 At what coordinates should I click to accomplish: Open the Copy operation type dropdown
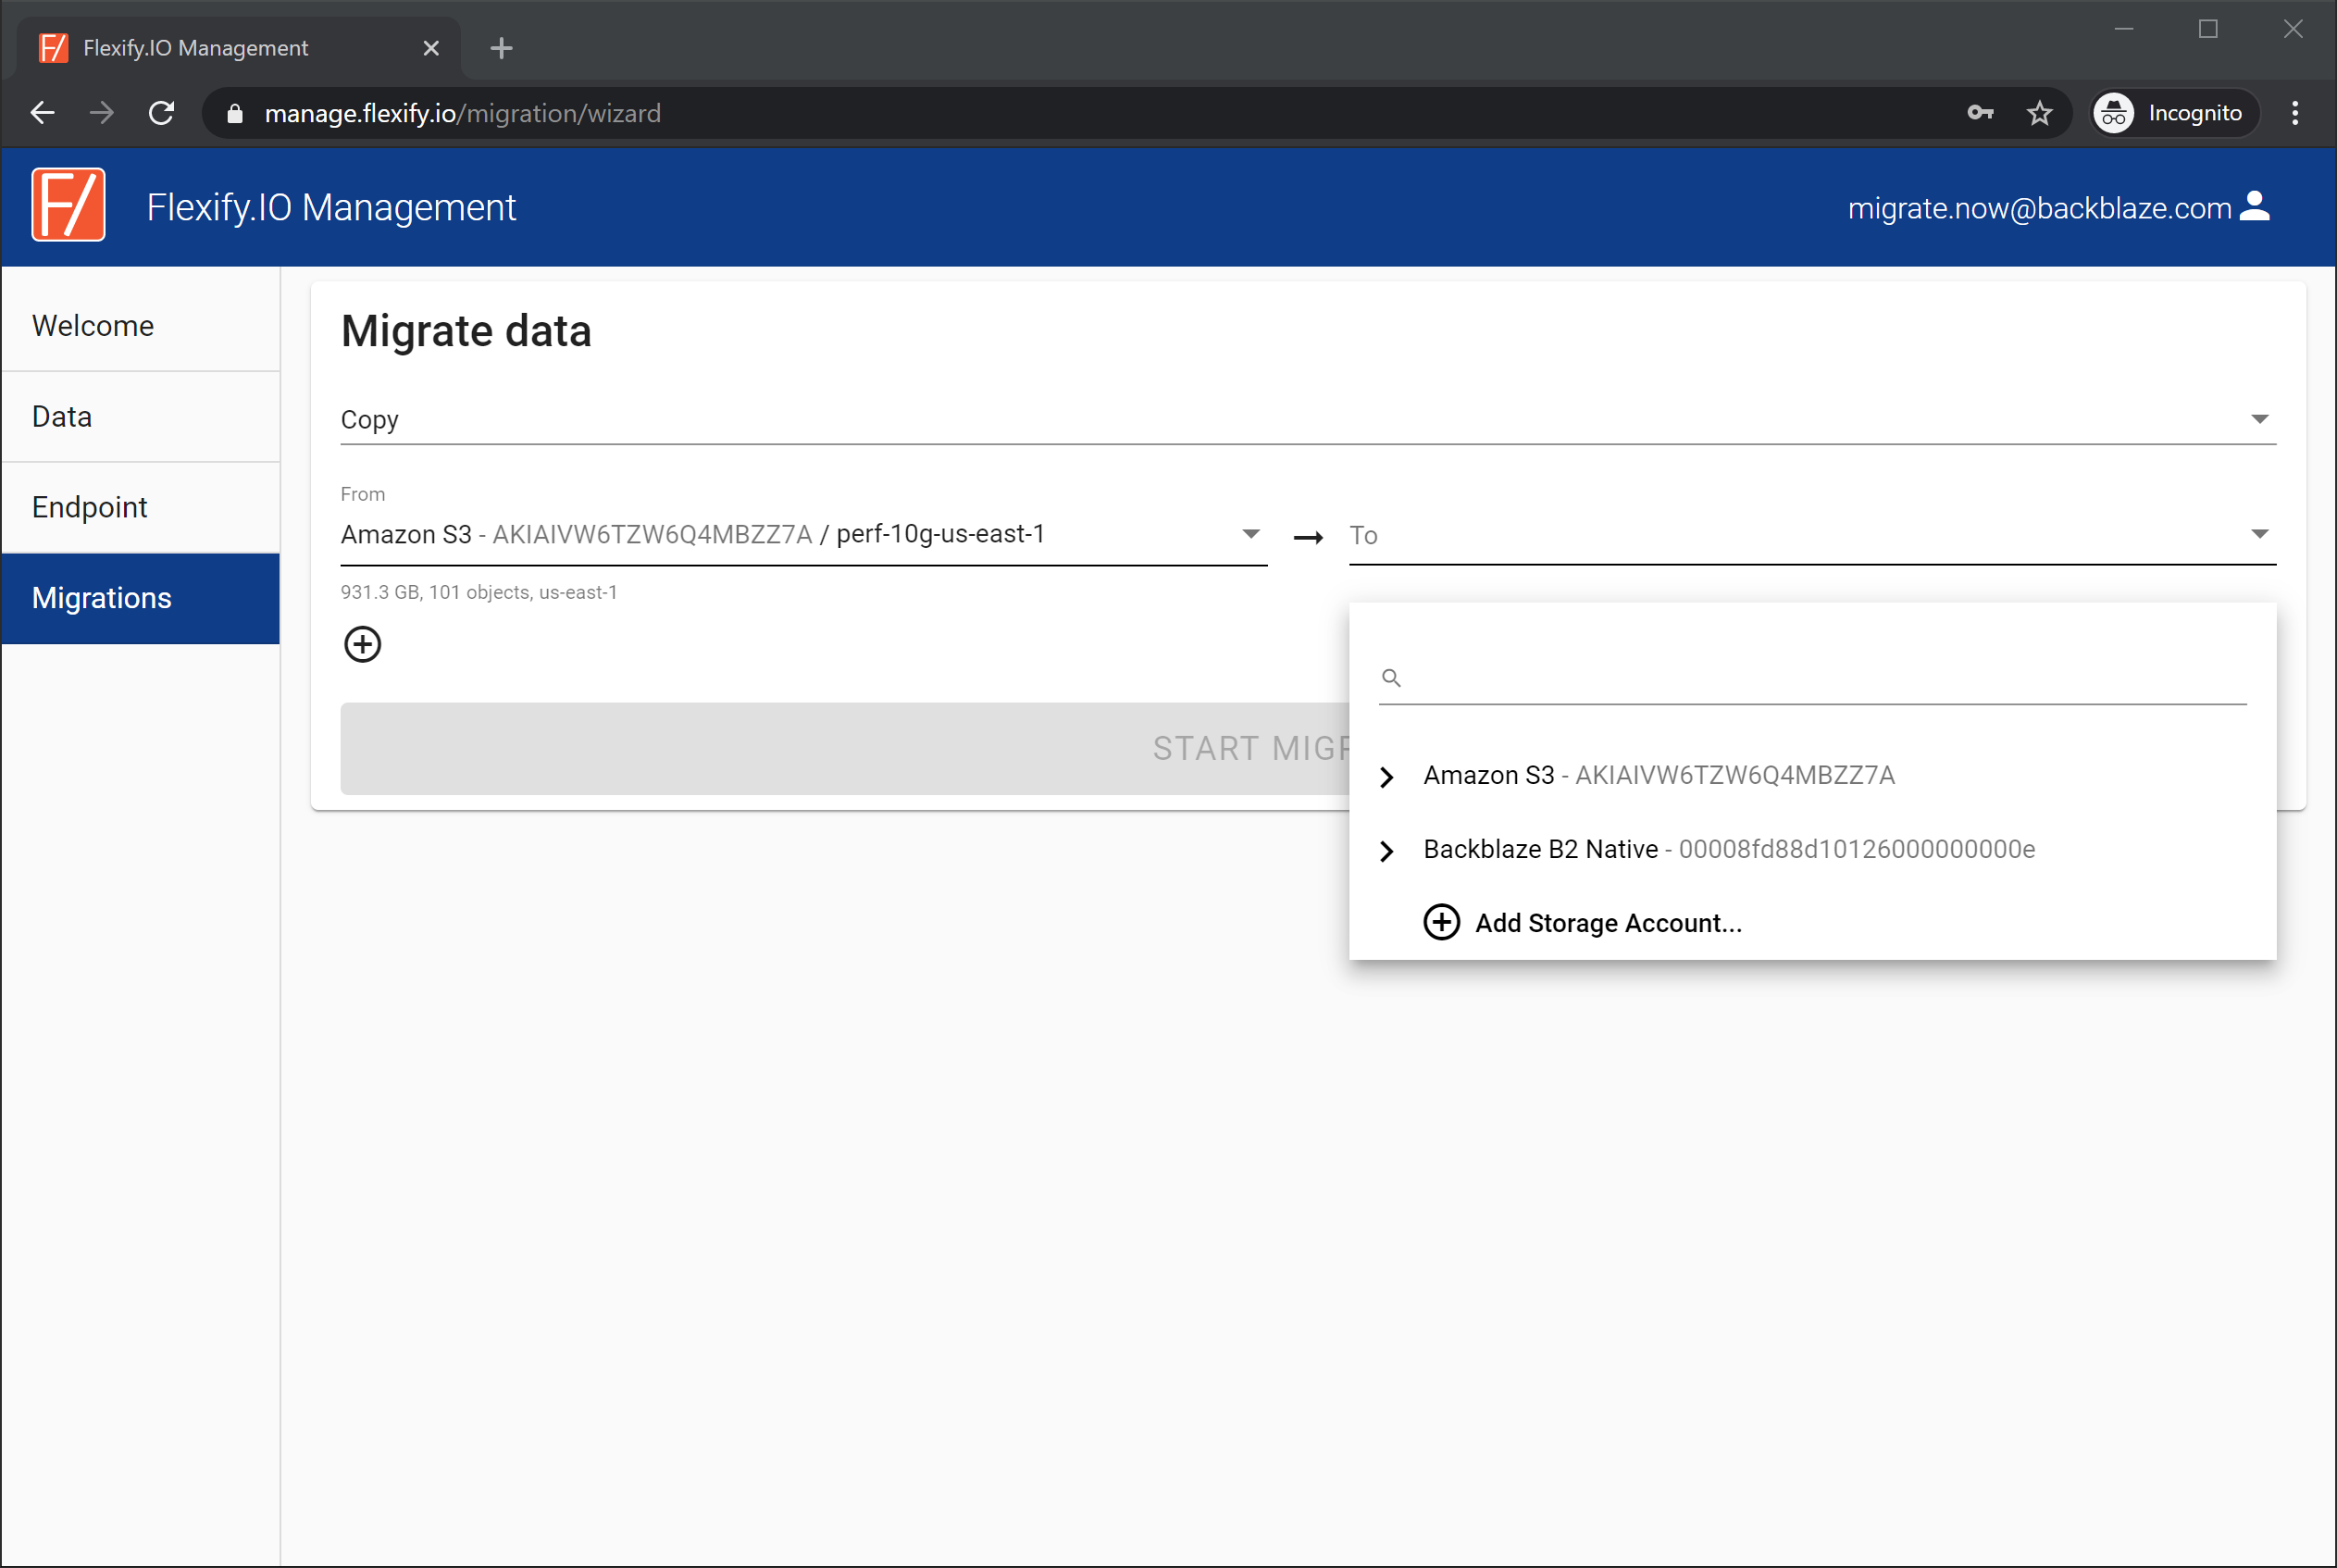[x=2264, y=420]
